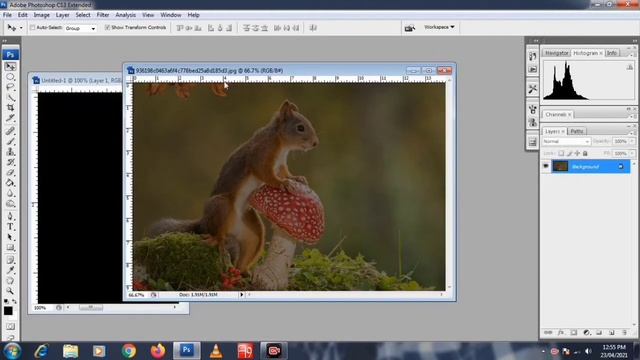Select the Brush tool
640x360 pixels.
click(x=10, y=141)
